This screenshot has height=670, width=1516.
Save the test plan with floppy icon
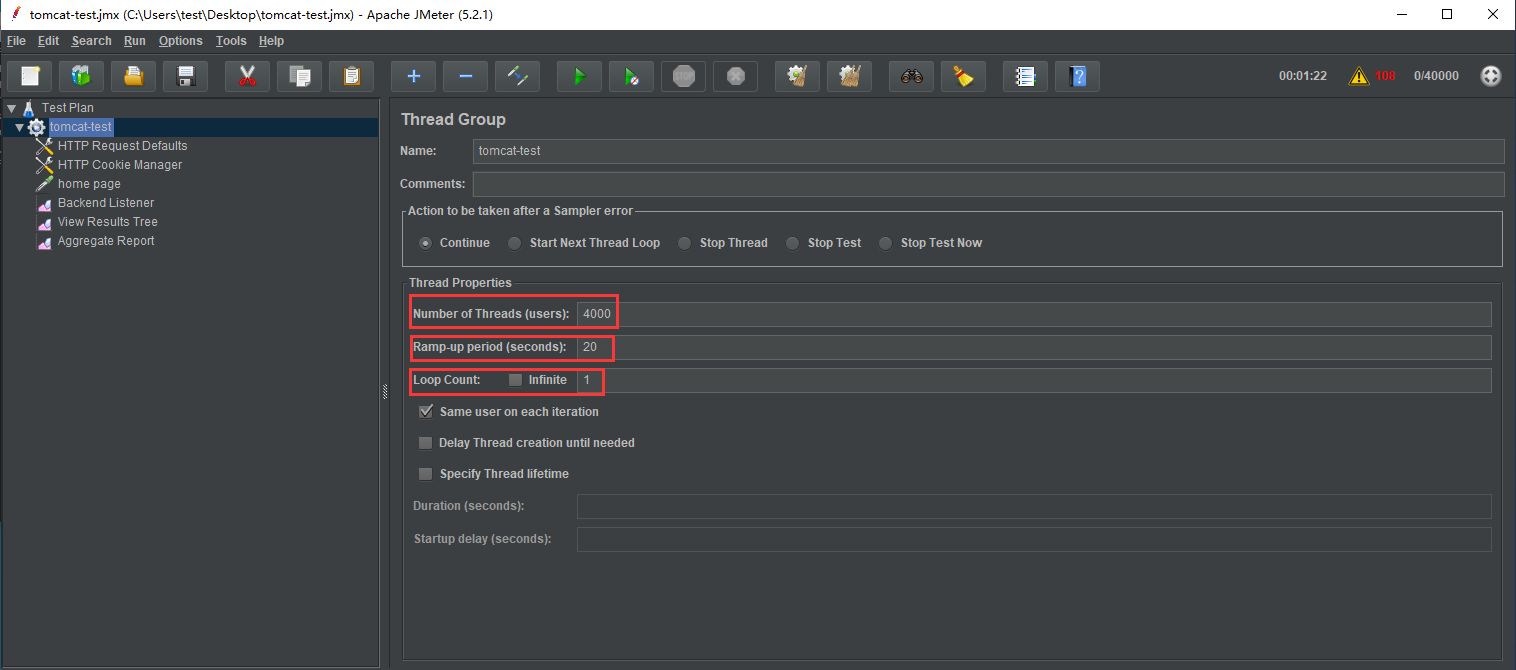tap(186, 76)
